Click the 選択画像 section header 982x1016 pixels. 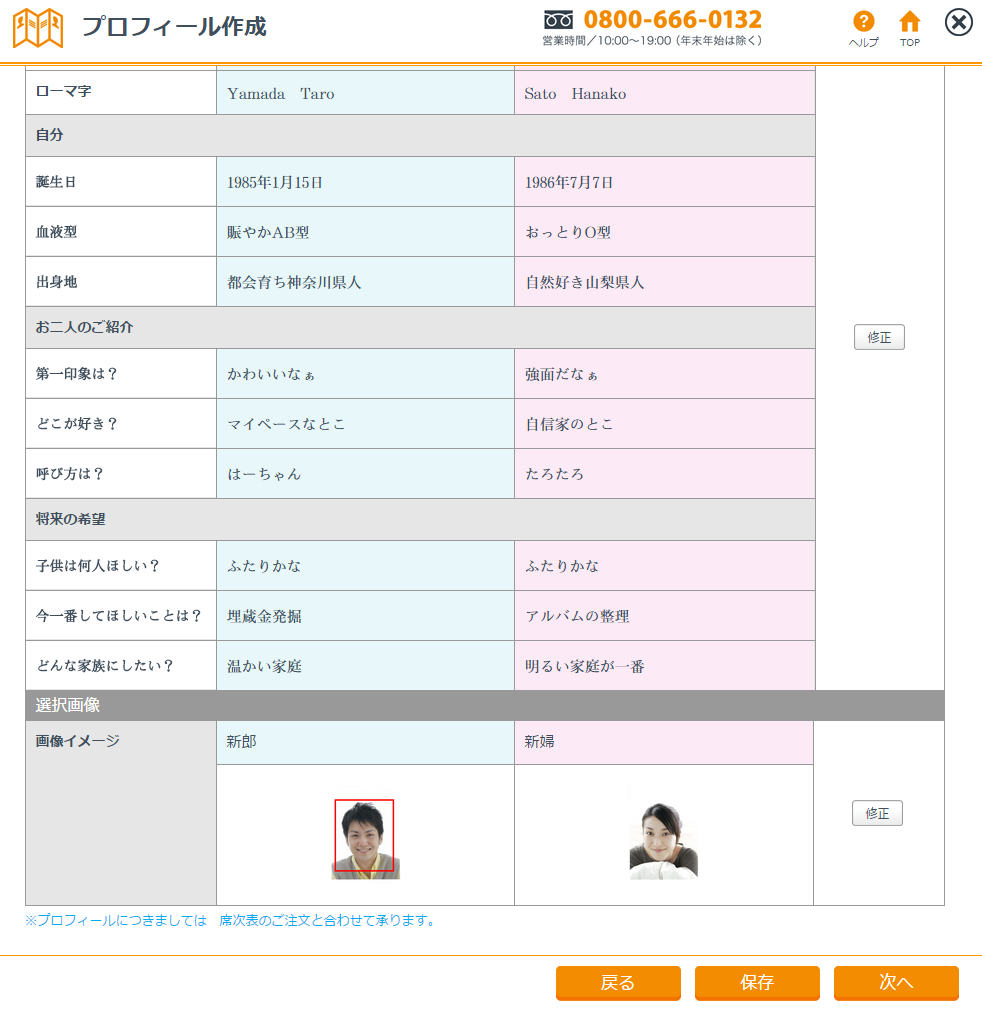point(484,706)
